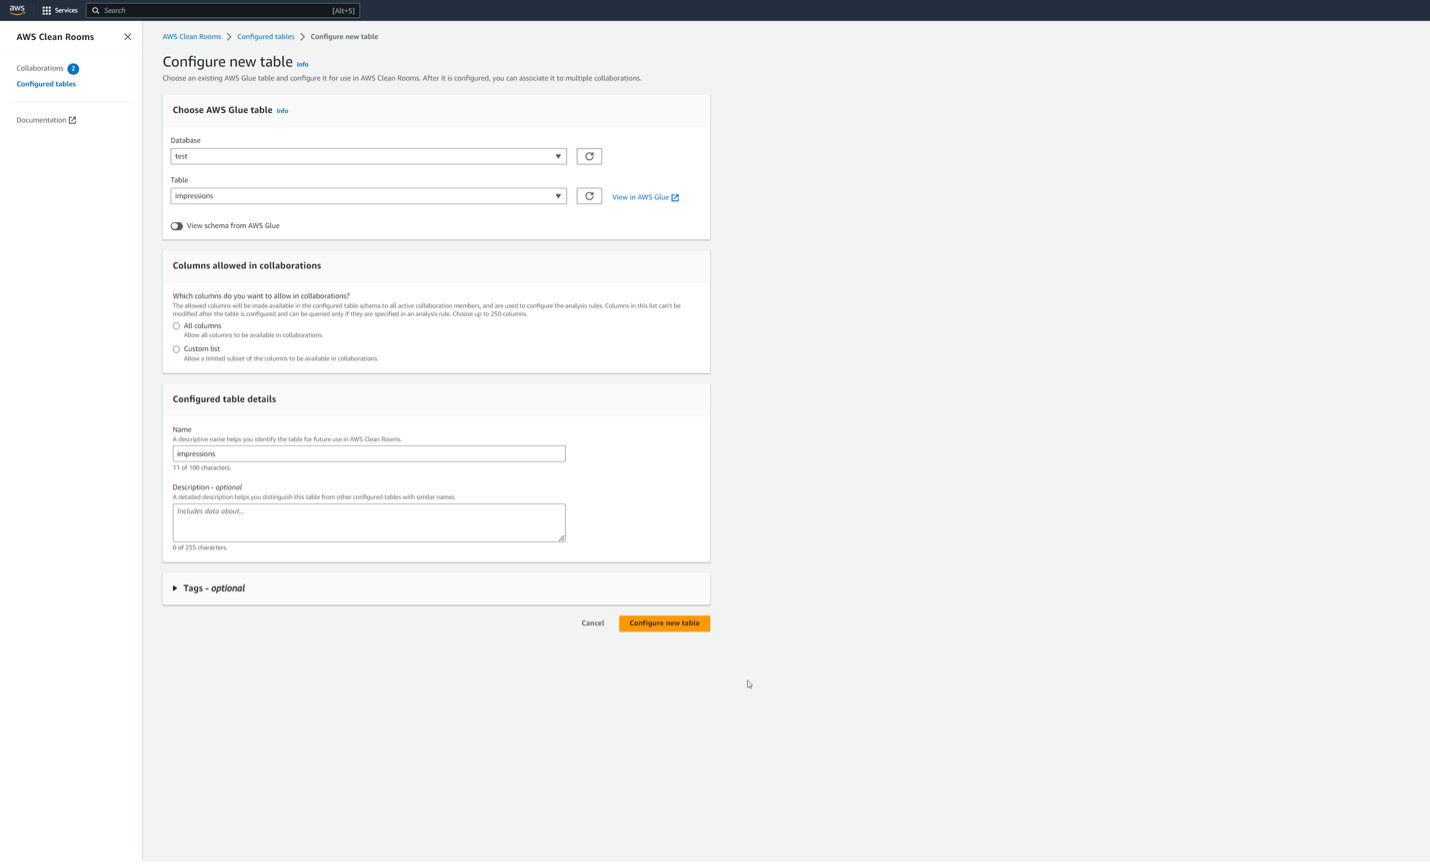
Task: Open the Services grid menu
Action: 46,10
